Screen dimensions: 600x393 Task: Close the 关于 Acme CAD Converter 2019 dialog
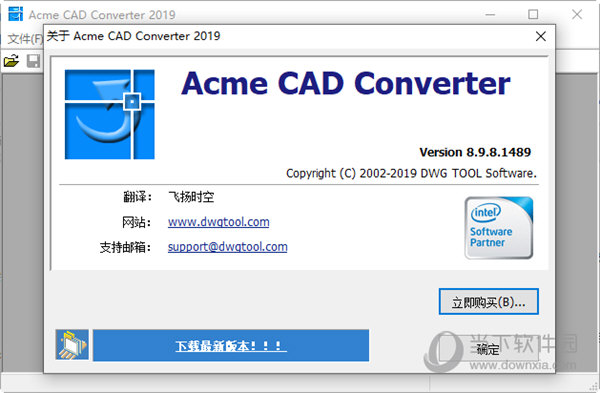click(x=540, y=36)
